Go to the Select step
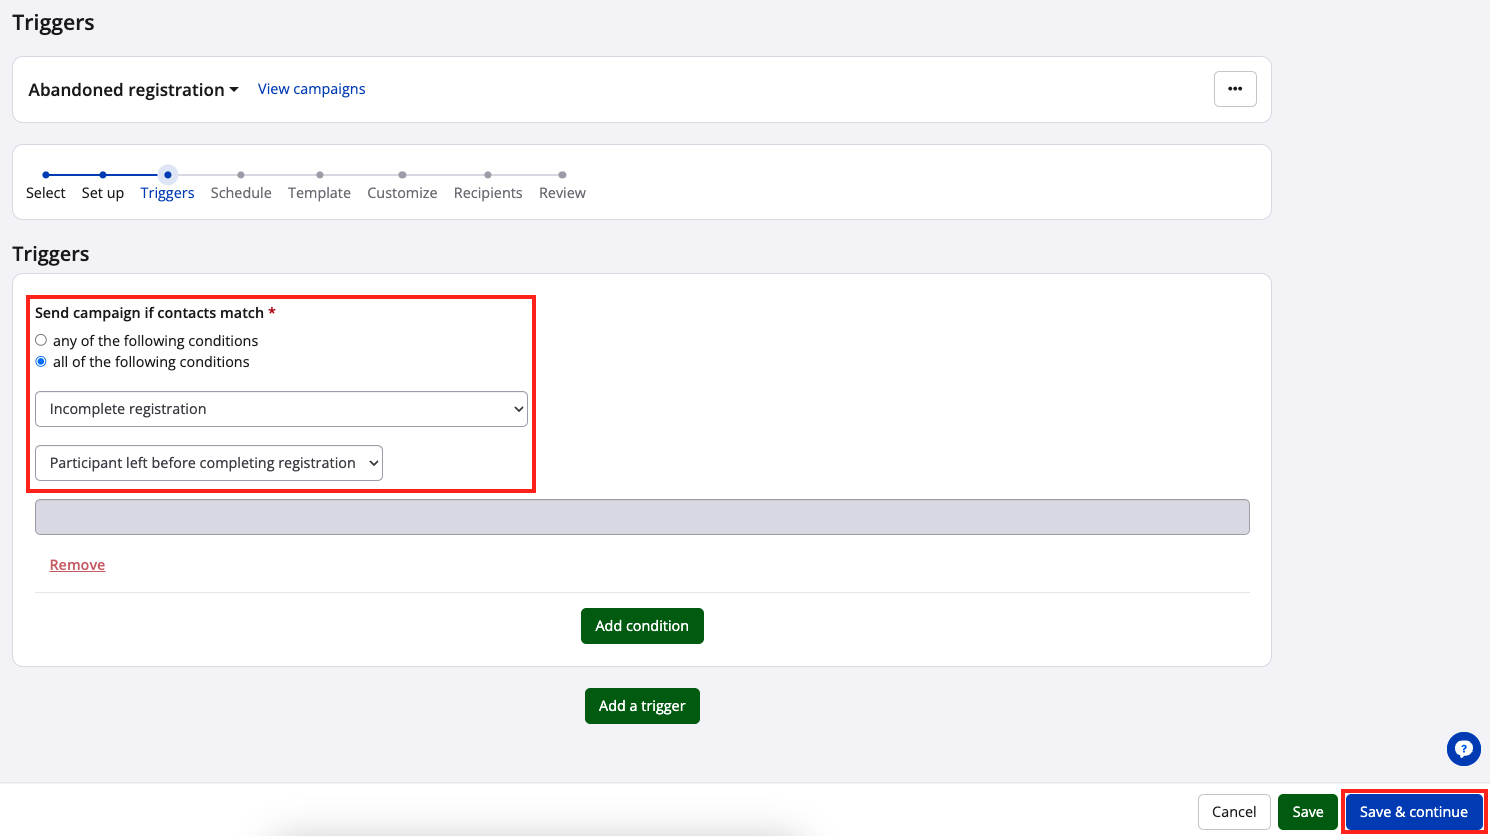The width and height of the screenshot is (1490, 836). 46,192
